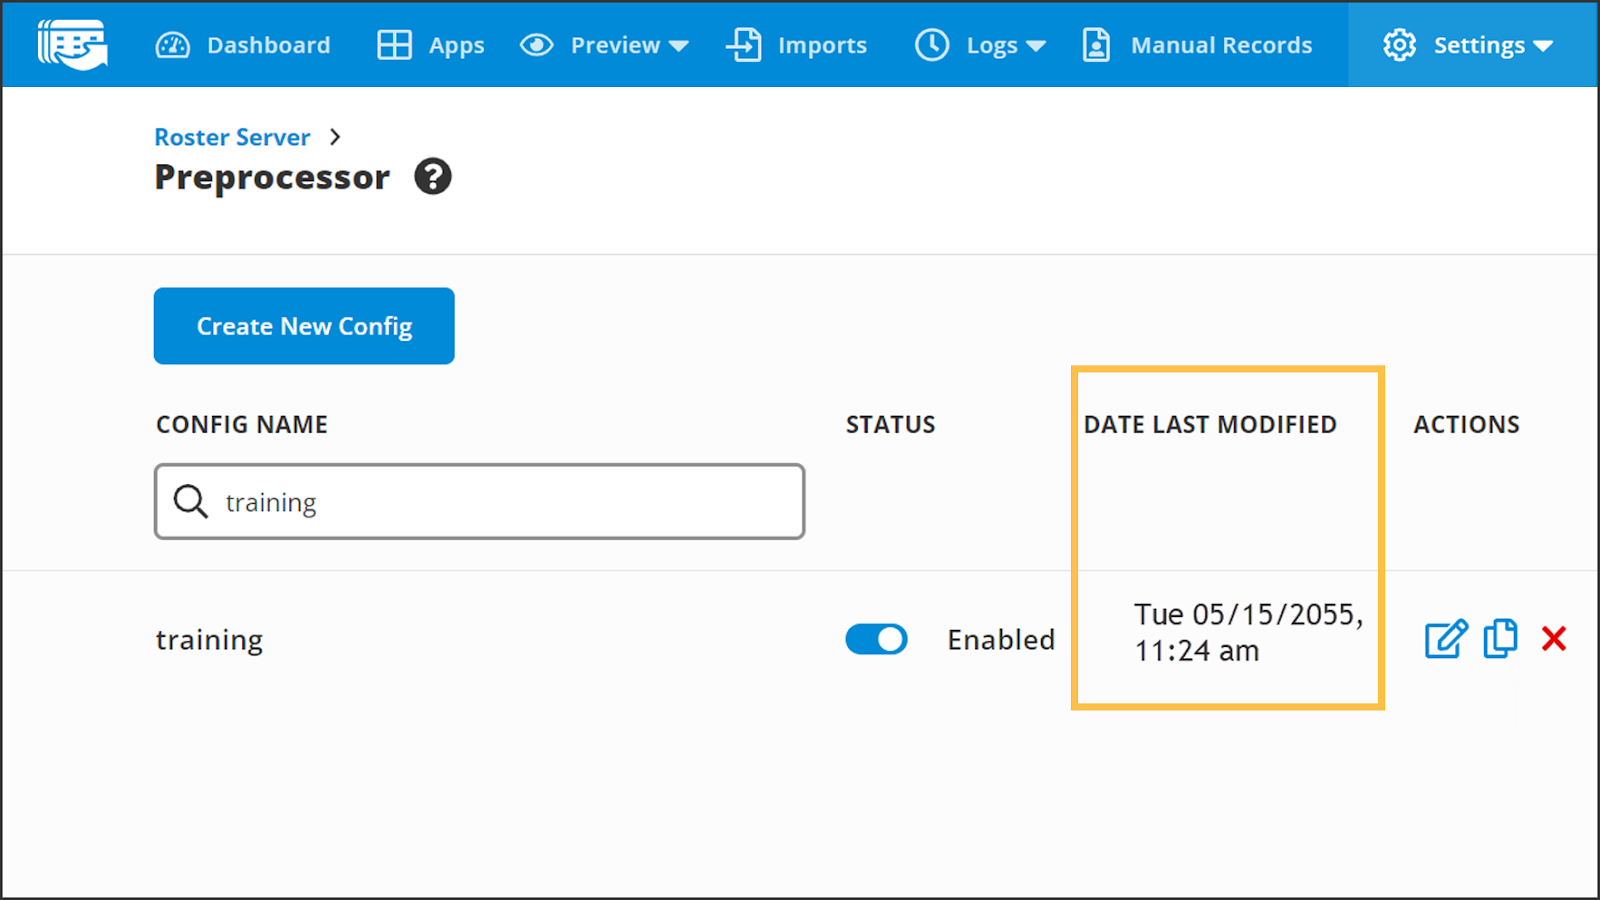The image size is (1600, 900).
Task: Open Manual Records page
Action: tap(1197, 45)
